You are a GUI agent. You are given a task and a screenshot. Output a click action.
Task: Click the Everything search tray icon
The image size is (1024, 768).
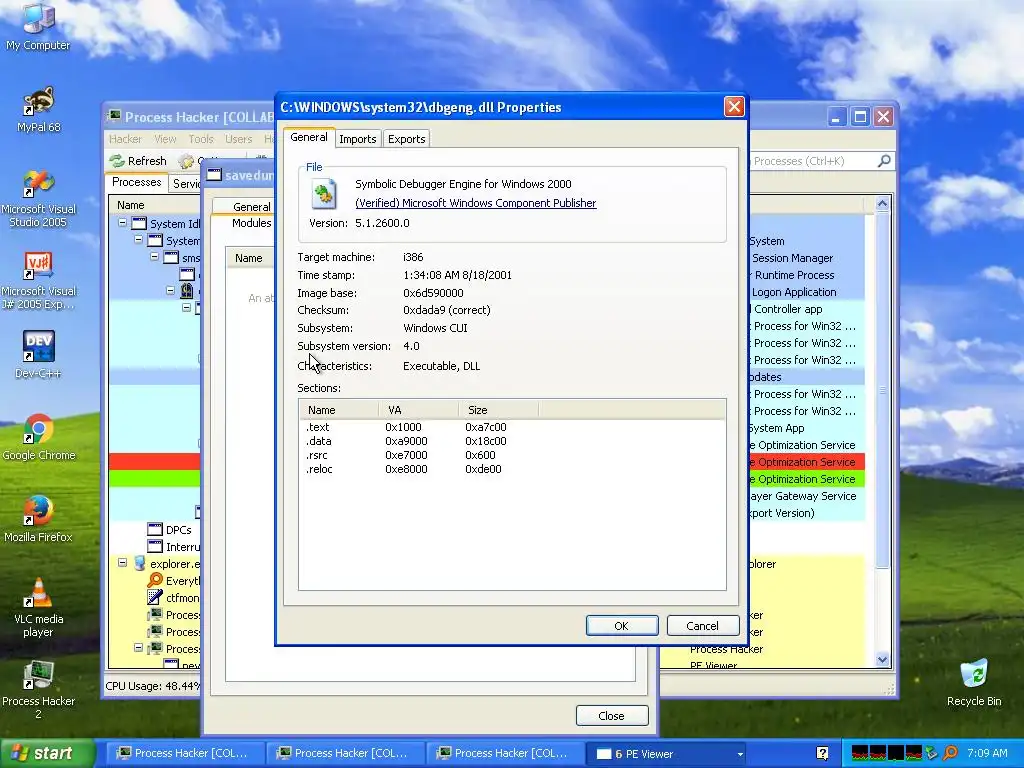pyautogui.click(x=950, y=753)
